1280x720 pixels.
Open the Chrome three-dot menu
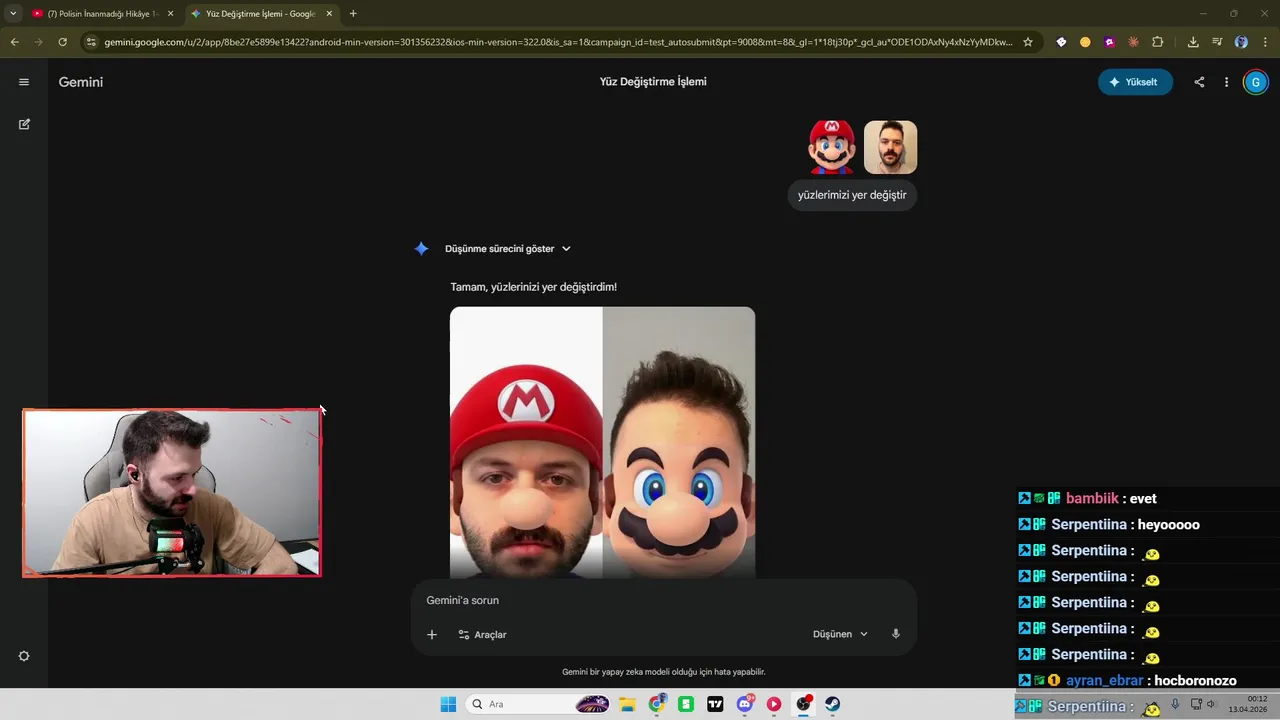tap(1265, 42)
